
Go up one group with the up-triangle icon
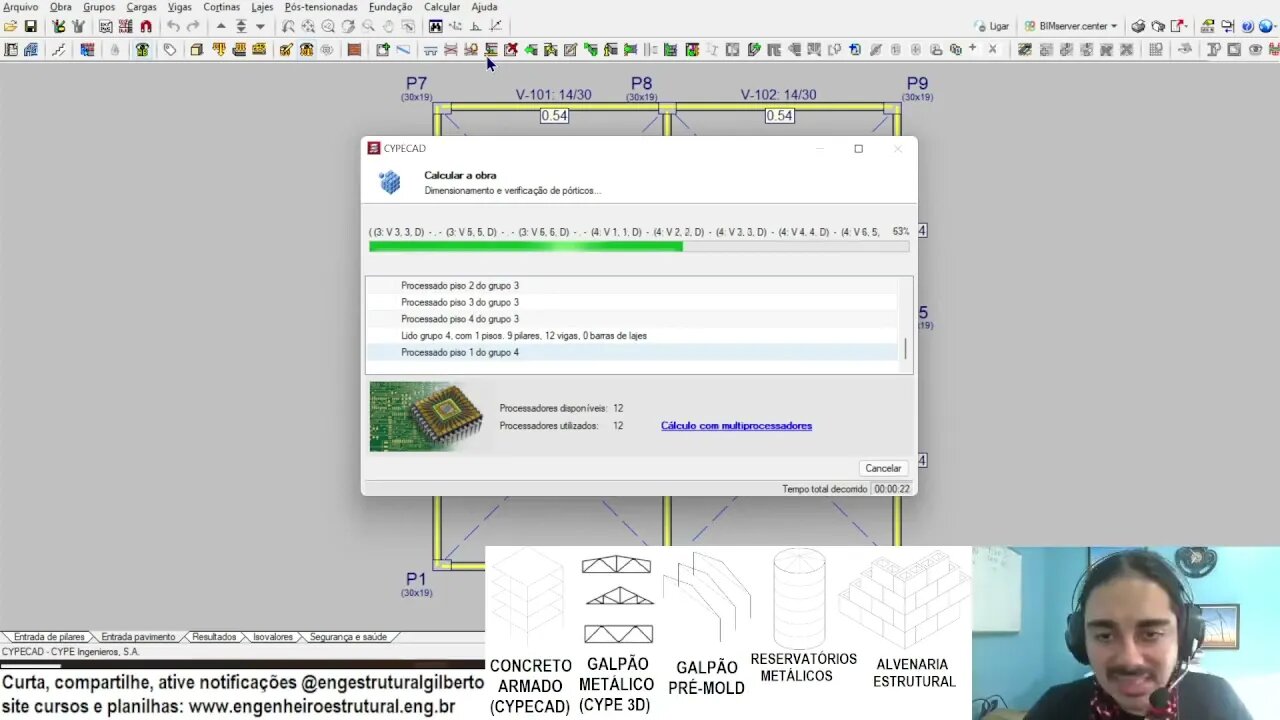click(221, 27)
